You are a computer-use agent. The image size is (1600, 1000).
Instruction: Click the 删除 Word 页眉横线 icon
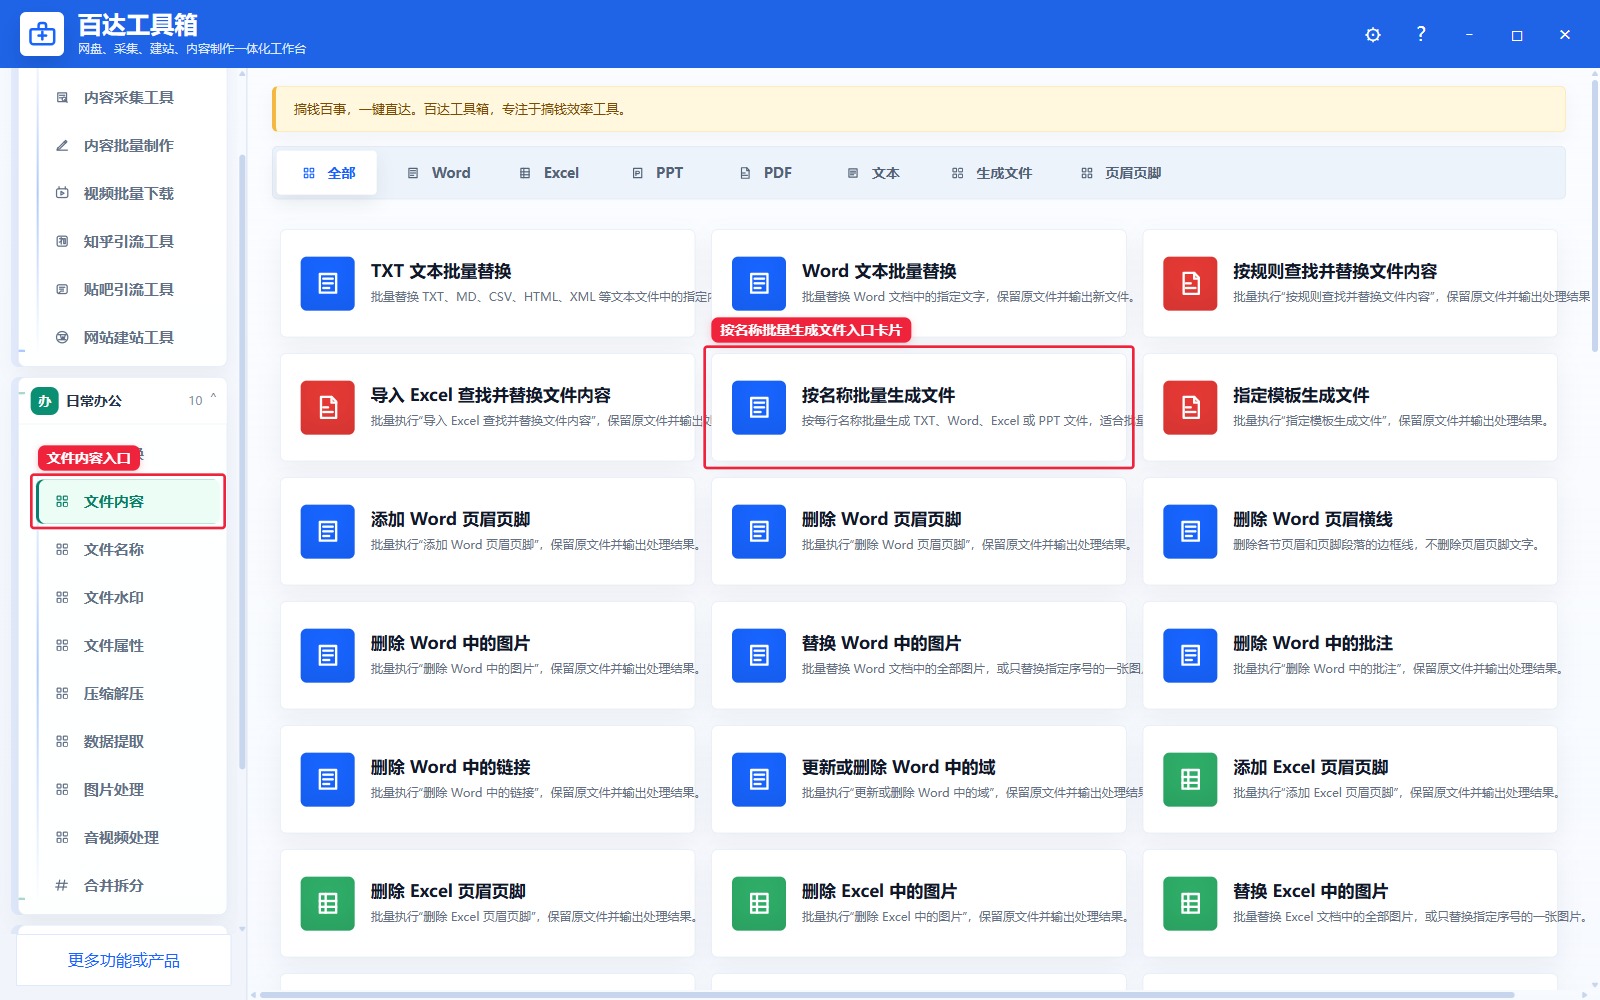click(1190, 532)
